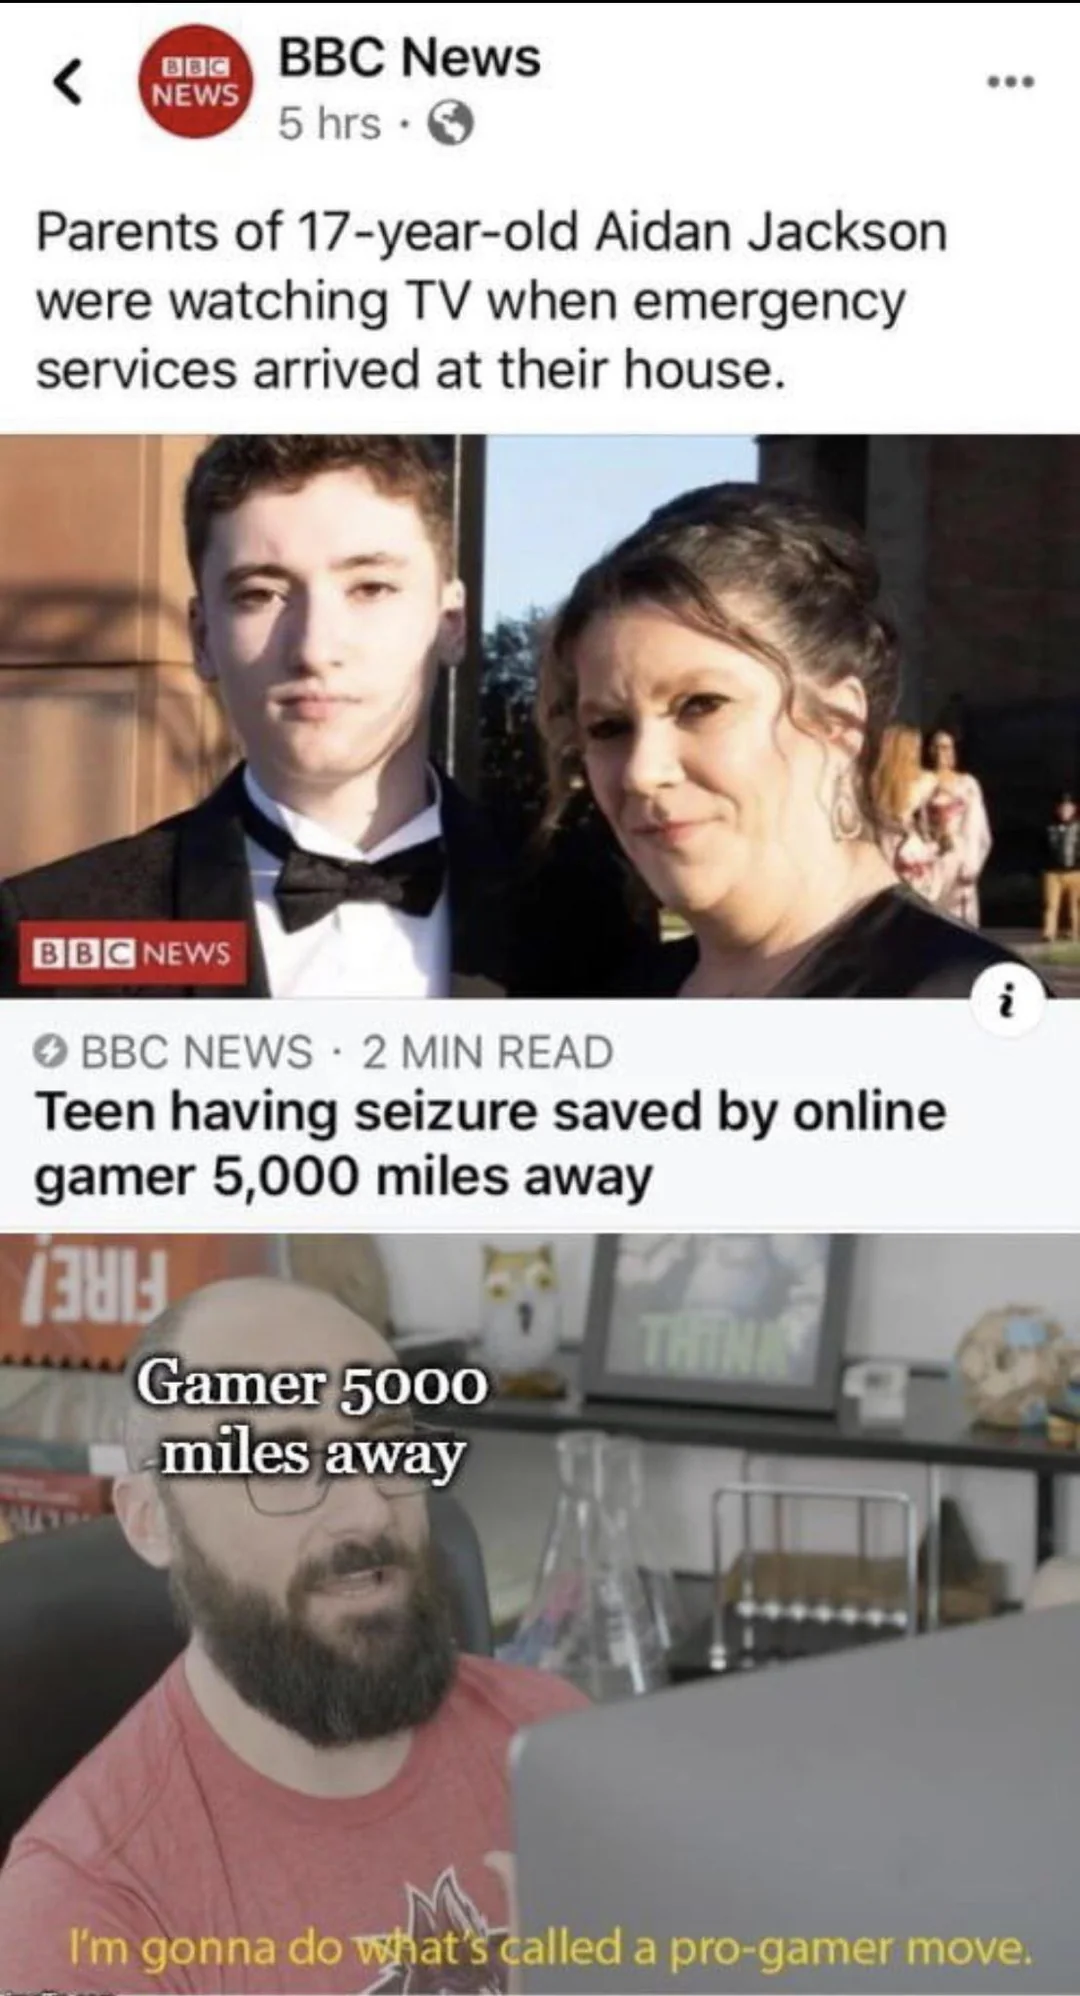Click the yellow pro-gamer move subtitle

[547, 1947]
